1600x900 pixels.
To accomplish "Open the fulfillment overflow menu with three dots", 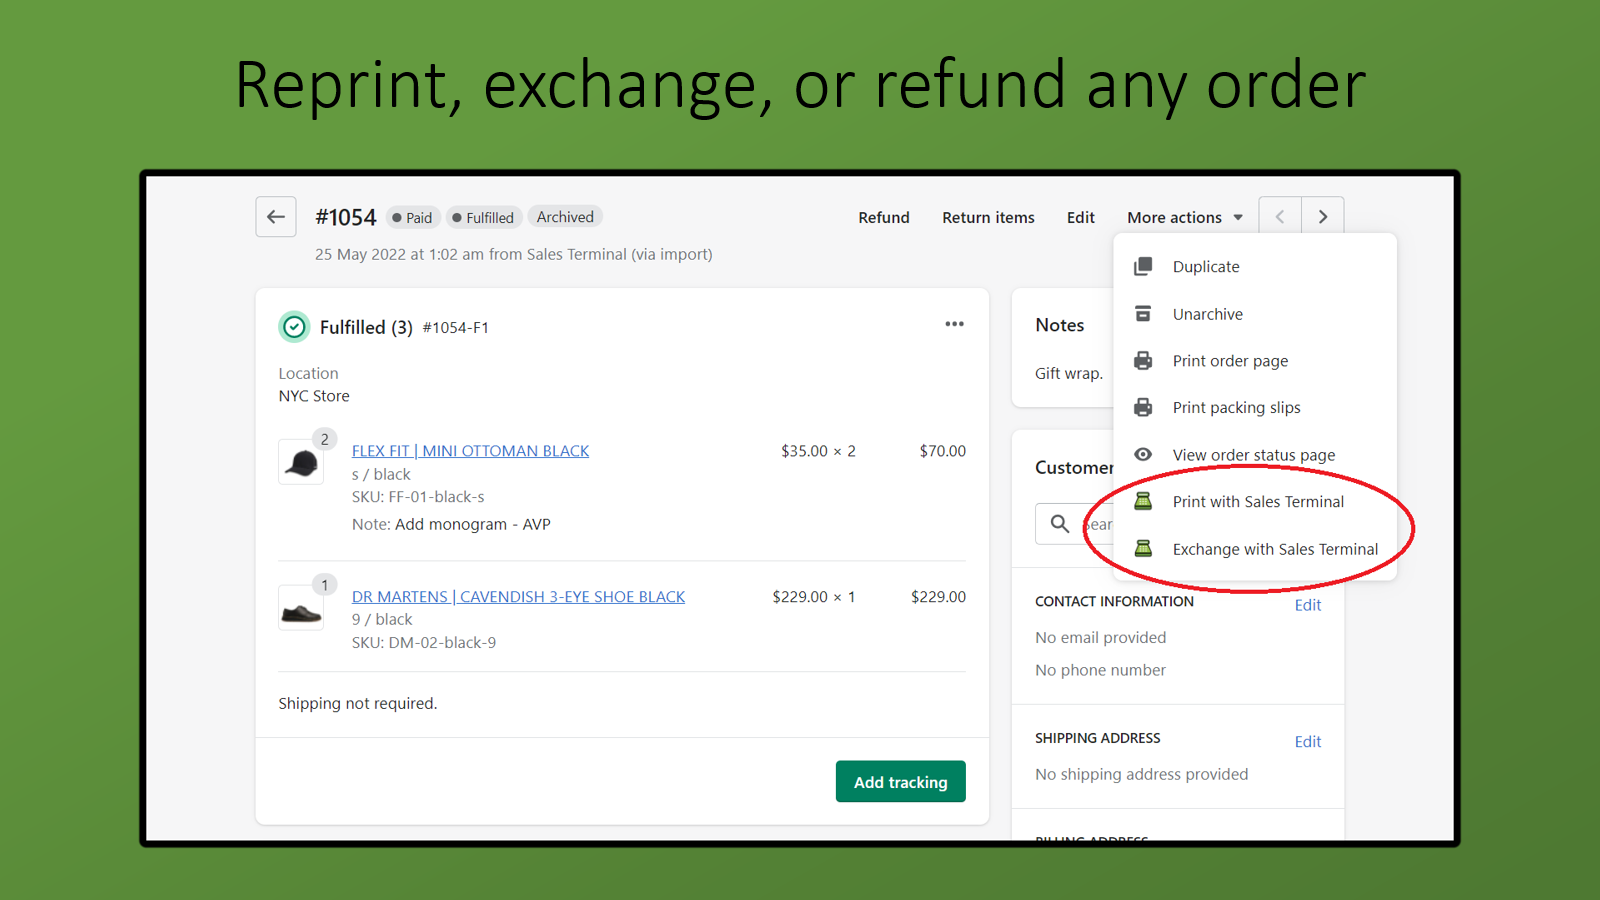I will click(954, 323).
